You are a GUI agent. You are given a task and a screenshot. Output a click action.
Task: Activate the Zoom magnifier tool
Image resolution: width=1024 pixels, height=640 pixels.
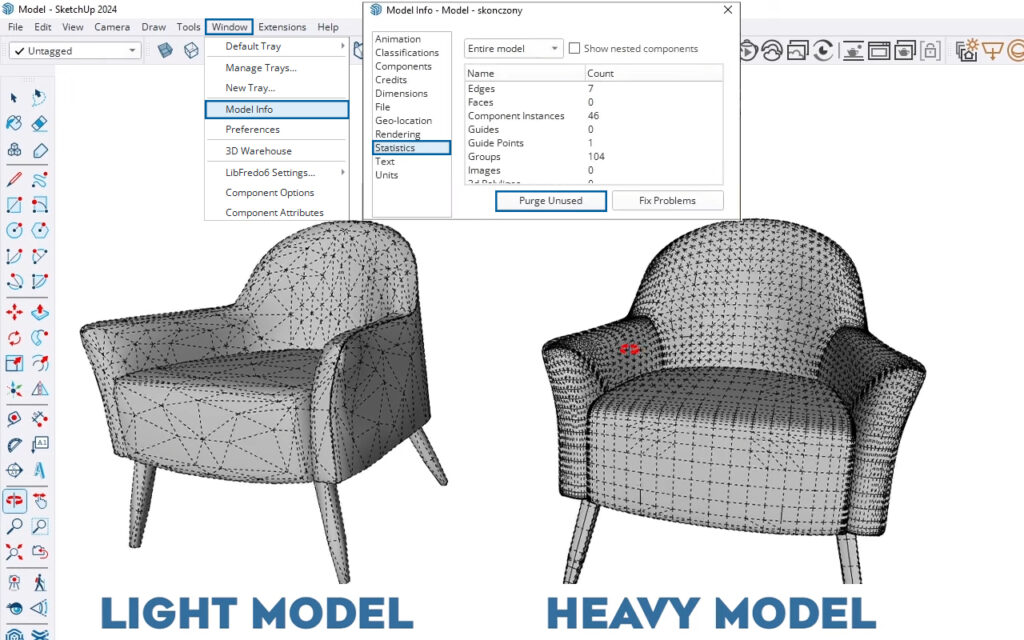click(x=14, y=526)
